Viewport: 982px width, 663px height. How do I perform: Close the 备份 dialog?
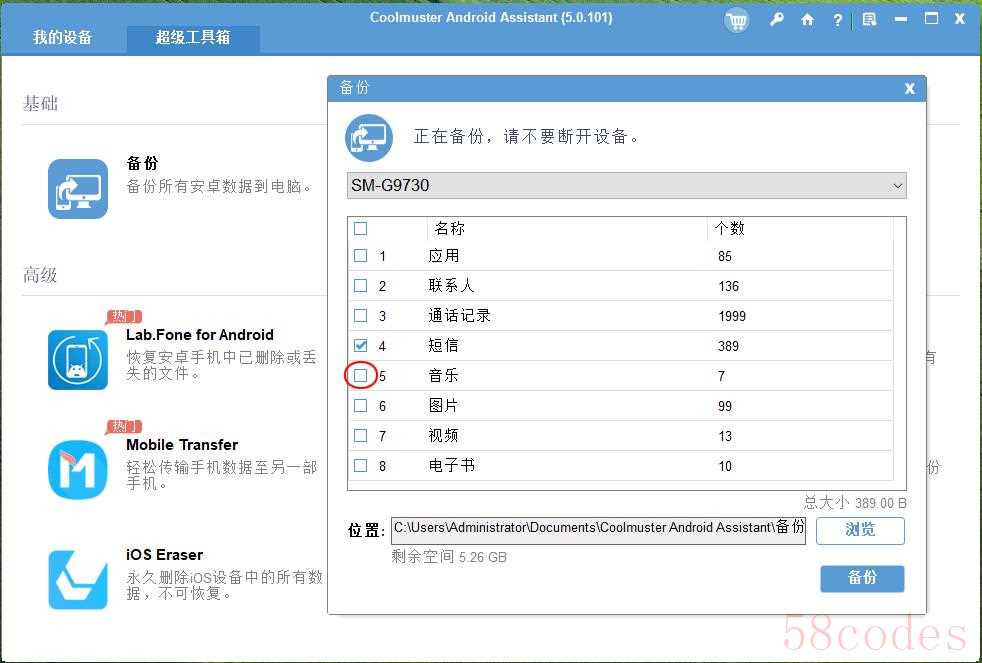point(909,89)
